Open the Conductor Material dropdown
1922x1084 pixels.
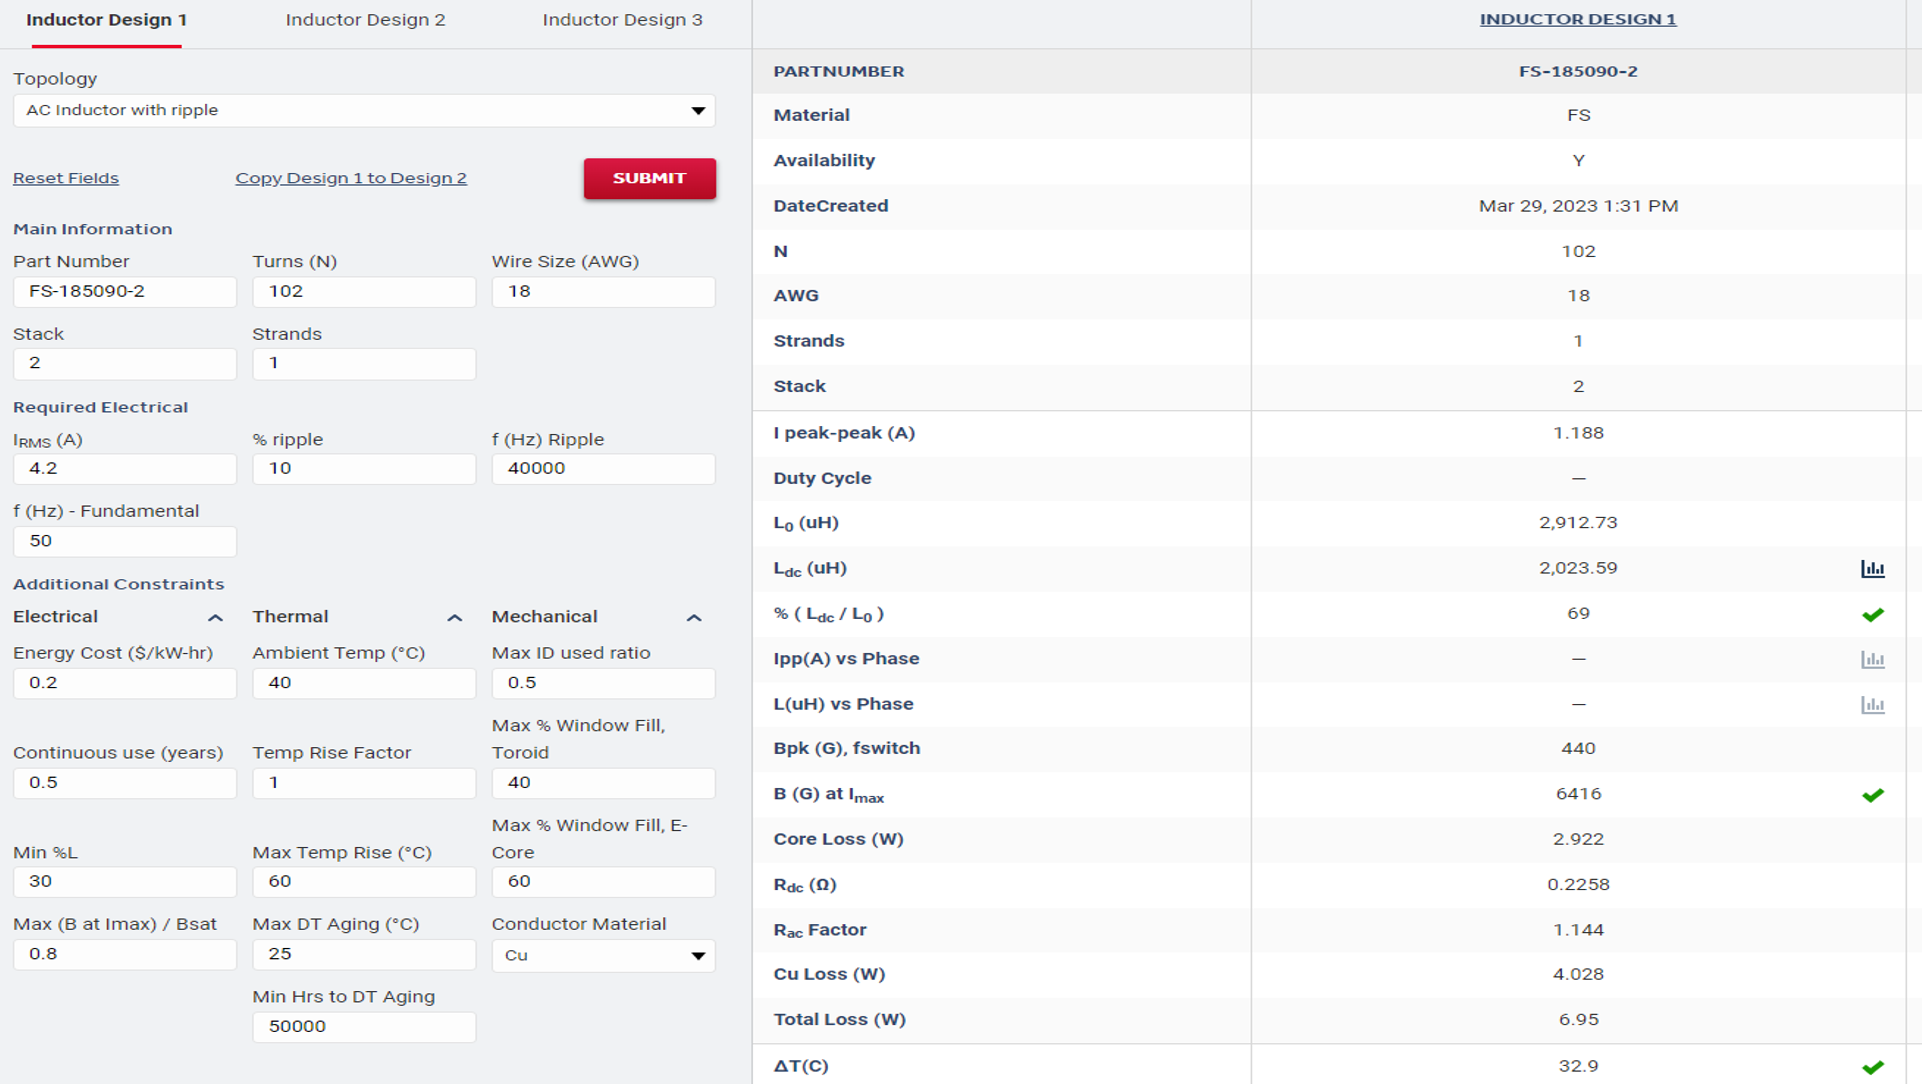click(x=603, y=955)
